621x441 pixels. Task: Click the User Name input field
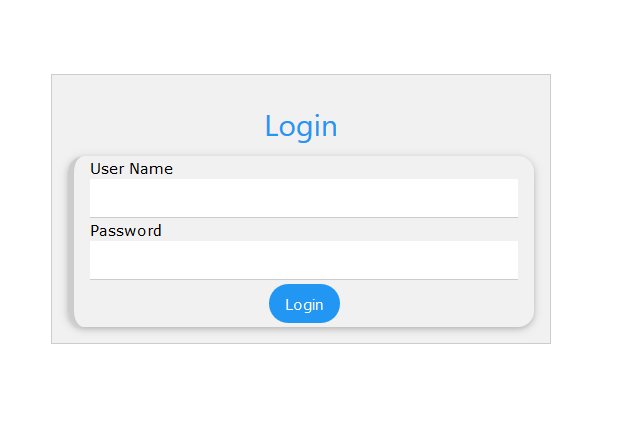click(303, 197)
